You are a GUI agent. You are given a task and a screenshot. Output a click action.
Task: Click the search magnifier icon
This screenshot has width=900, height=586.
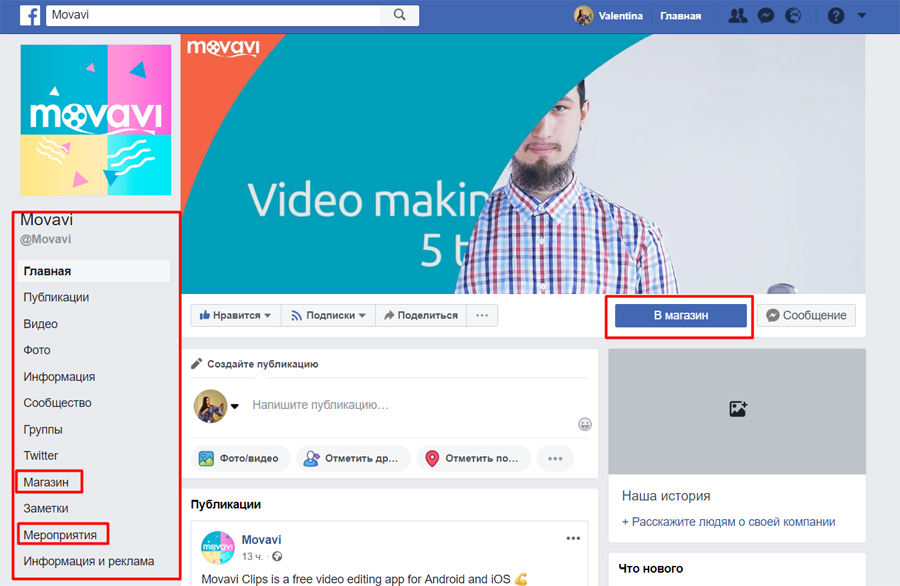tap(400, 15)
